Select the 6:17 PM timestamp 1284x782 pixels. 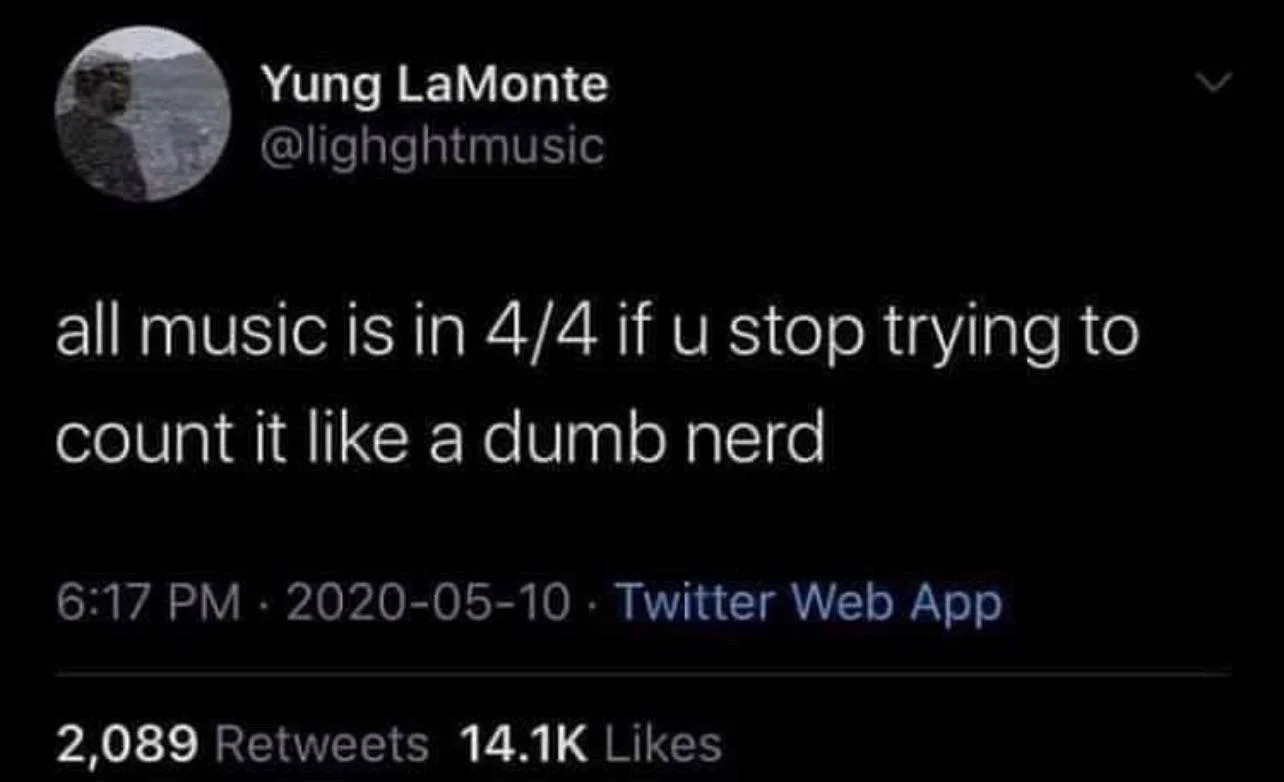pos(149,603)
